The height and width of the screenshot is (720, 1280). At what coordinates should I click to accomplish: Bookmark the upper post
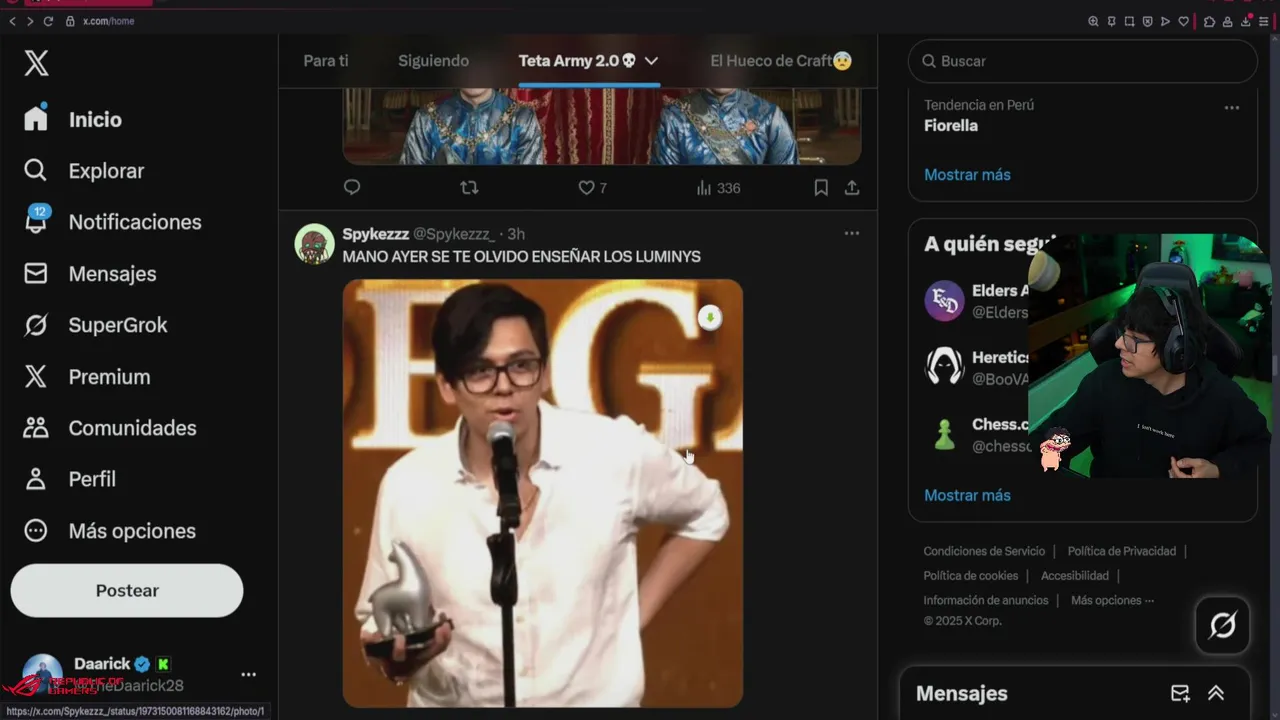[x=821, y=188]
